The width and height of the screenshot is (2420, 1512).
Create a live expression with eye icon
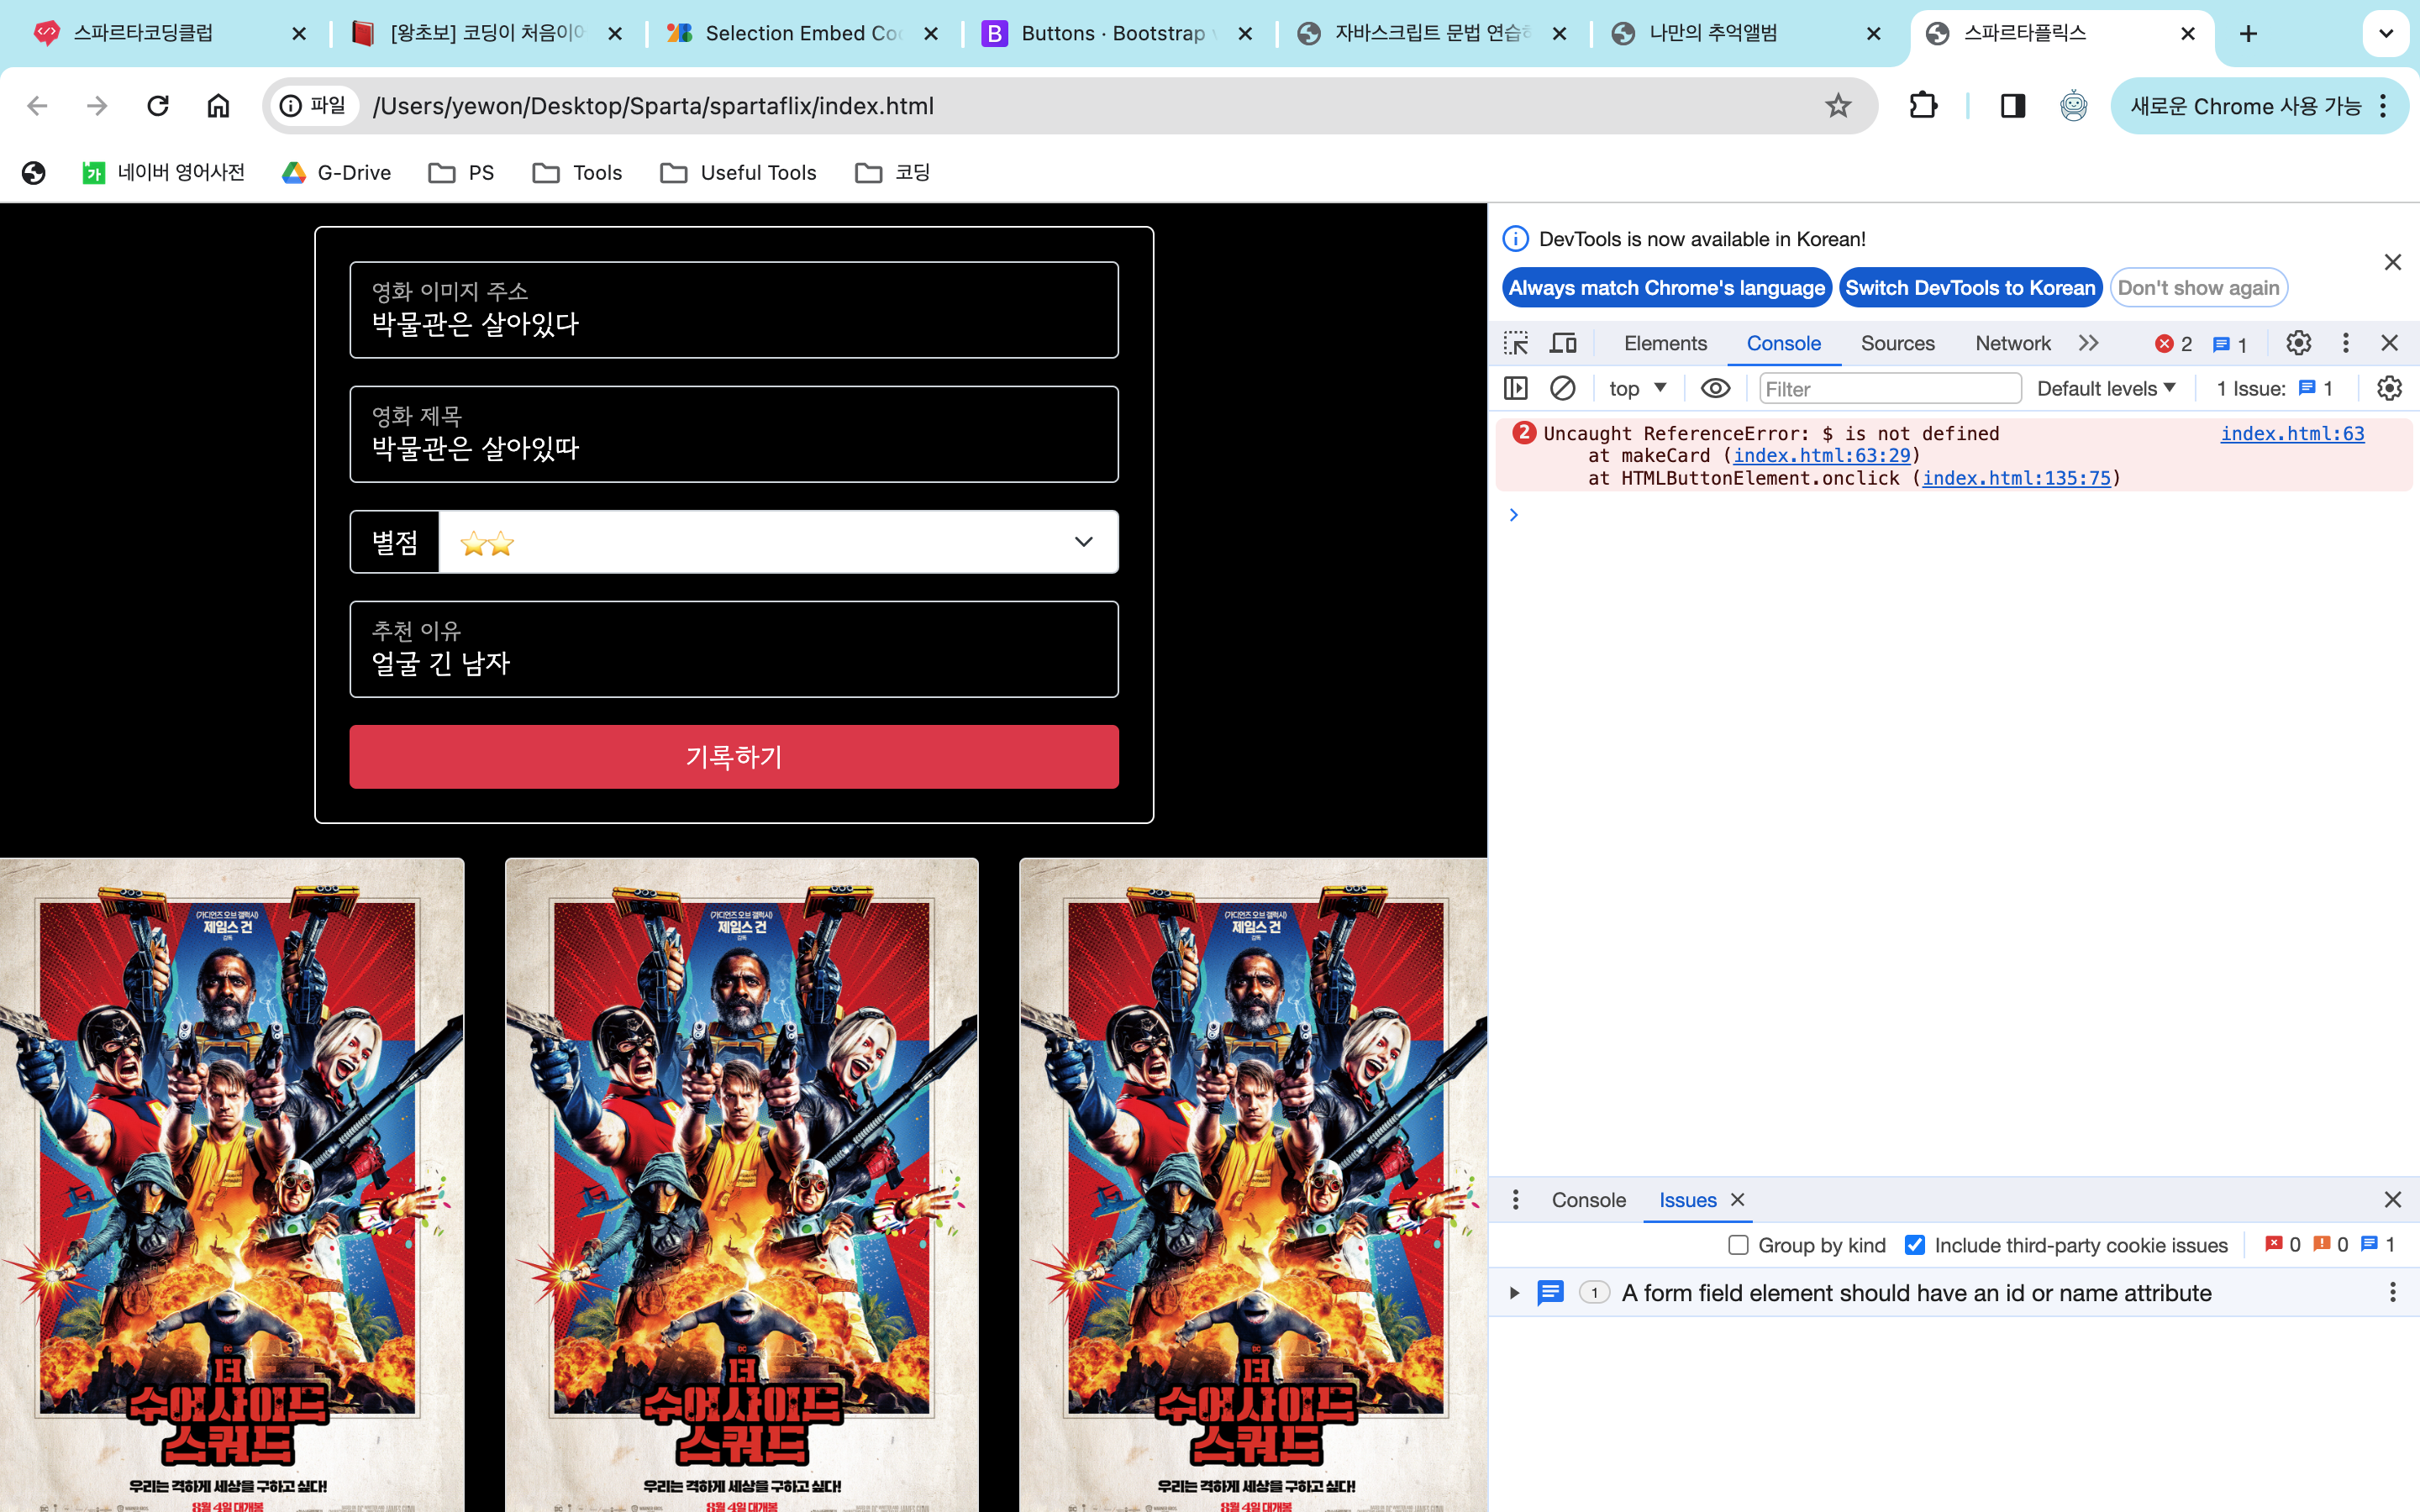click(x=1715, y=388)
